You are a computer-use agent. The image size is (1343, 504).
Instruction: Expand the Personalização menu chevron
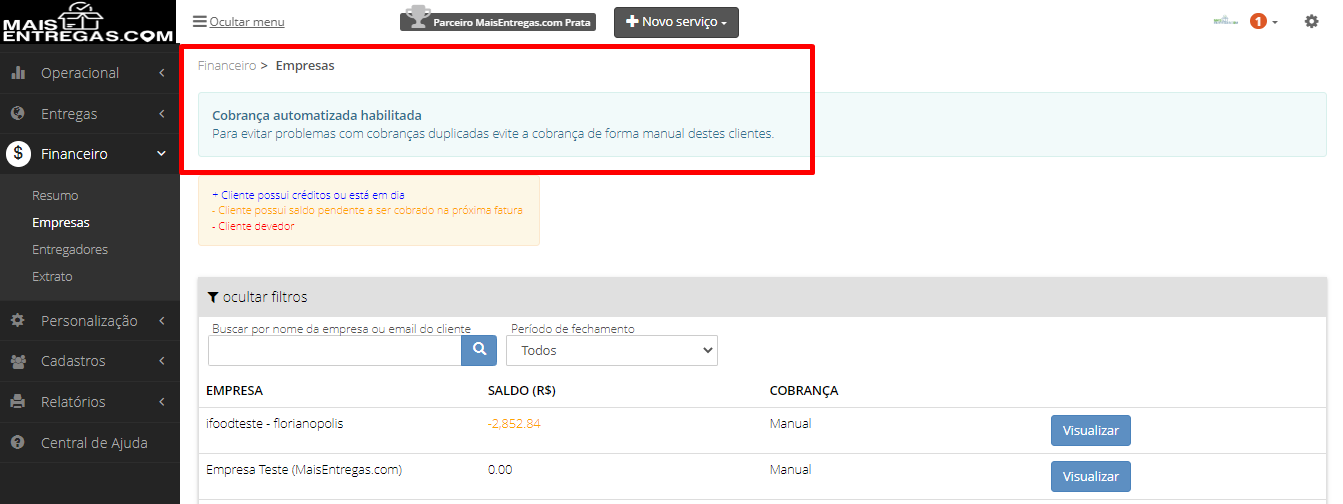tap(162, 320)
